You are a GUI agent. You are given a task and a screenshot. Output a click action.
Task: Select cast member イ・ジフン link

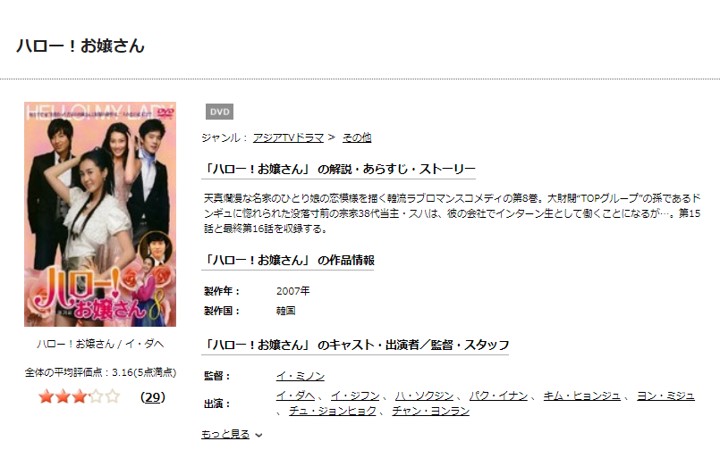click(355, 396)
